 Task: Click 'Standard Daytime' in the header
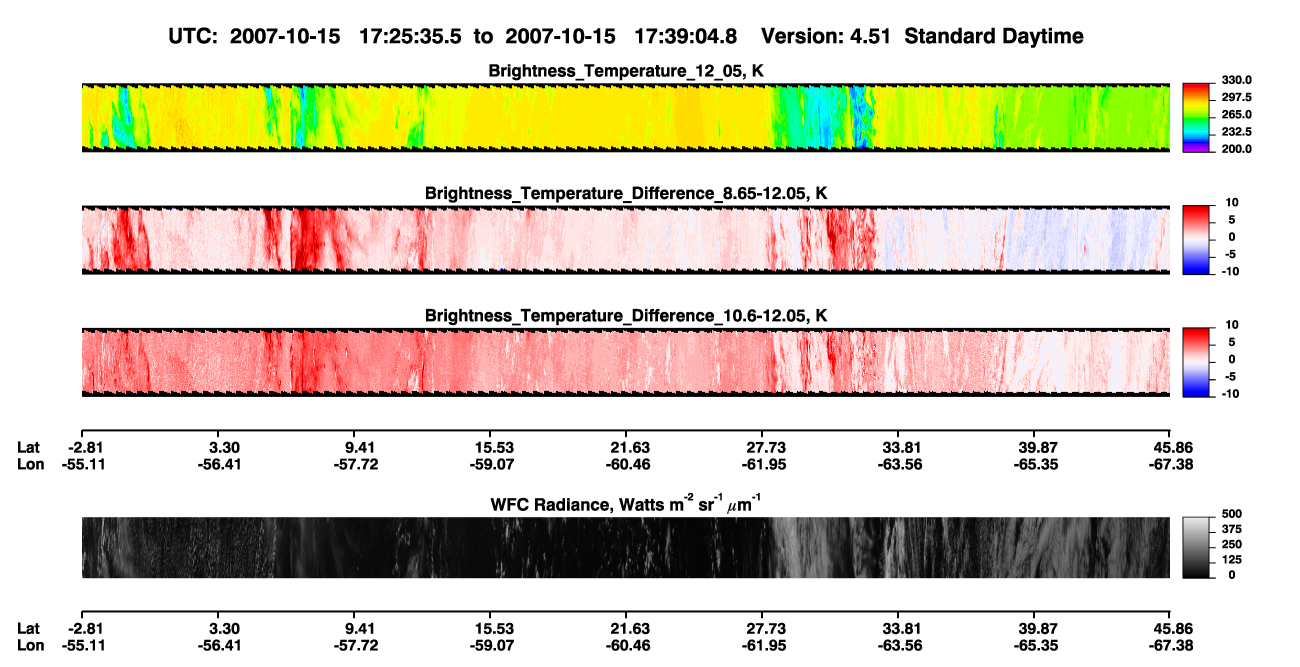click(x=992, y=37)
